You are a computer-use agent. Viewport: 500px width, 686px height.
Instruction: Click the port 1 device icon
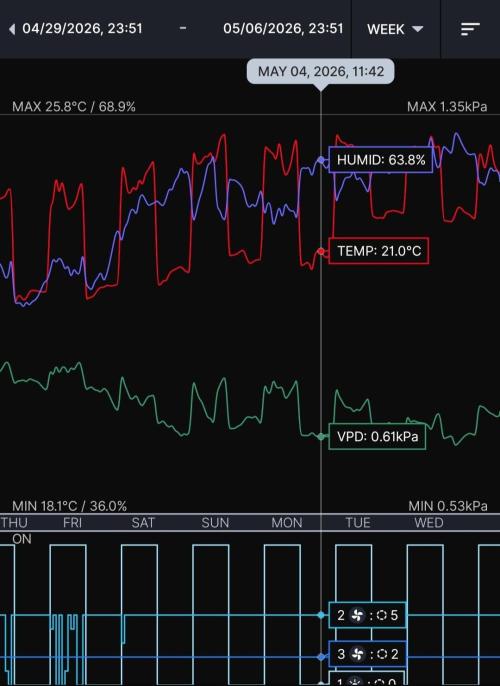[355, 682]
